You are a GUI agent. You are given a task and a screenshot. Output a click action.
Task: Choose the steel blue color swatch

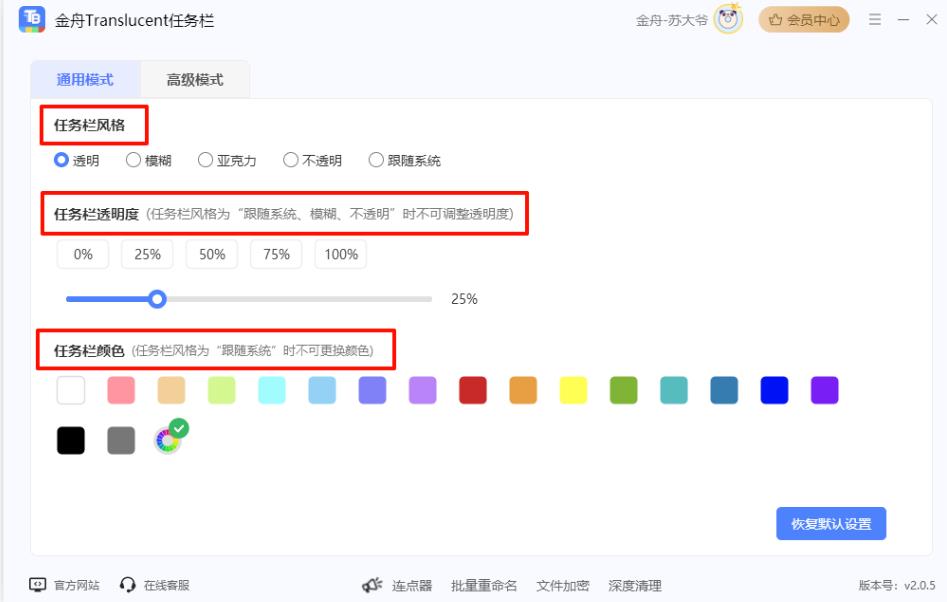pyautogui.click(x=724, y=390)
